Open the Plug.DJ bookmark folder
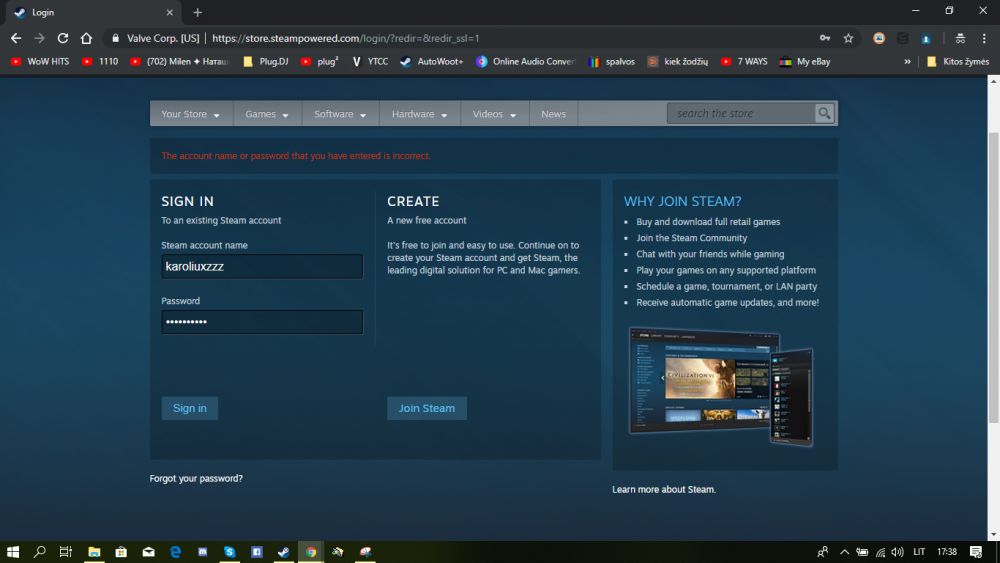This screenshot has height=563, width=1000. click(266, 62)
